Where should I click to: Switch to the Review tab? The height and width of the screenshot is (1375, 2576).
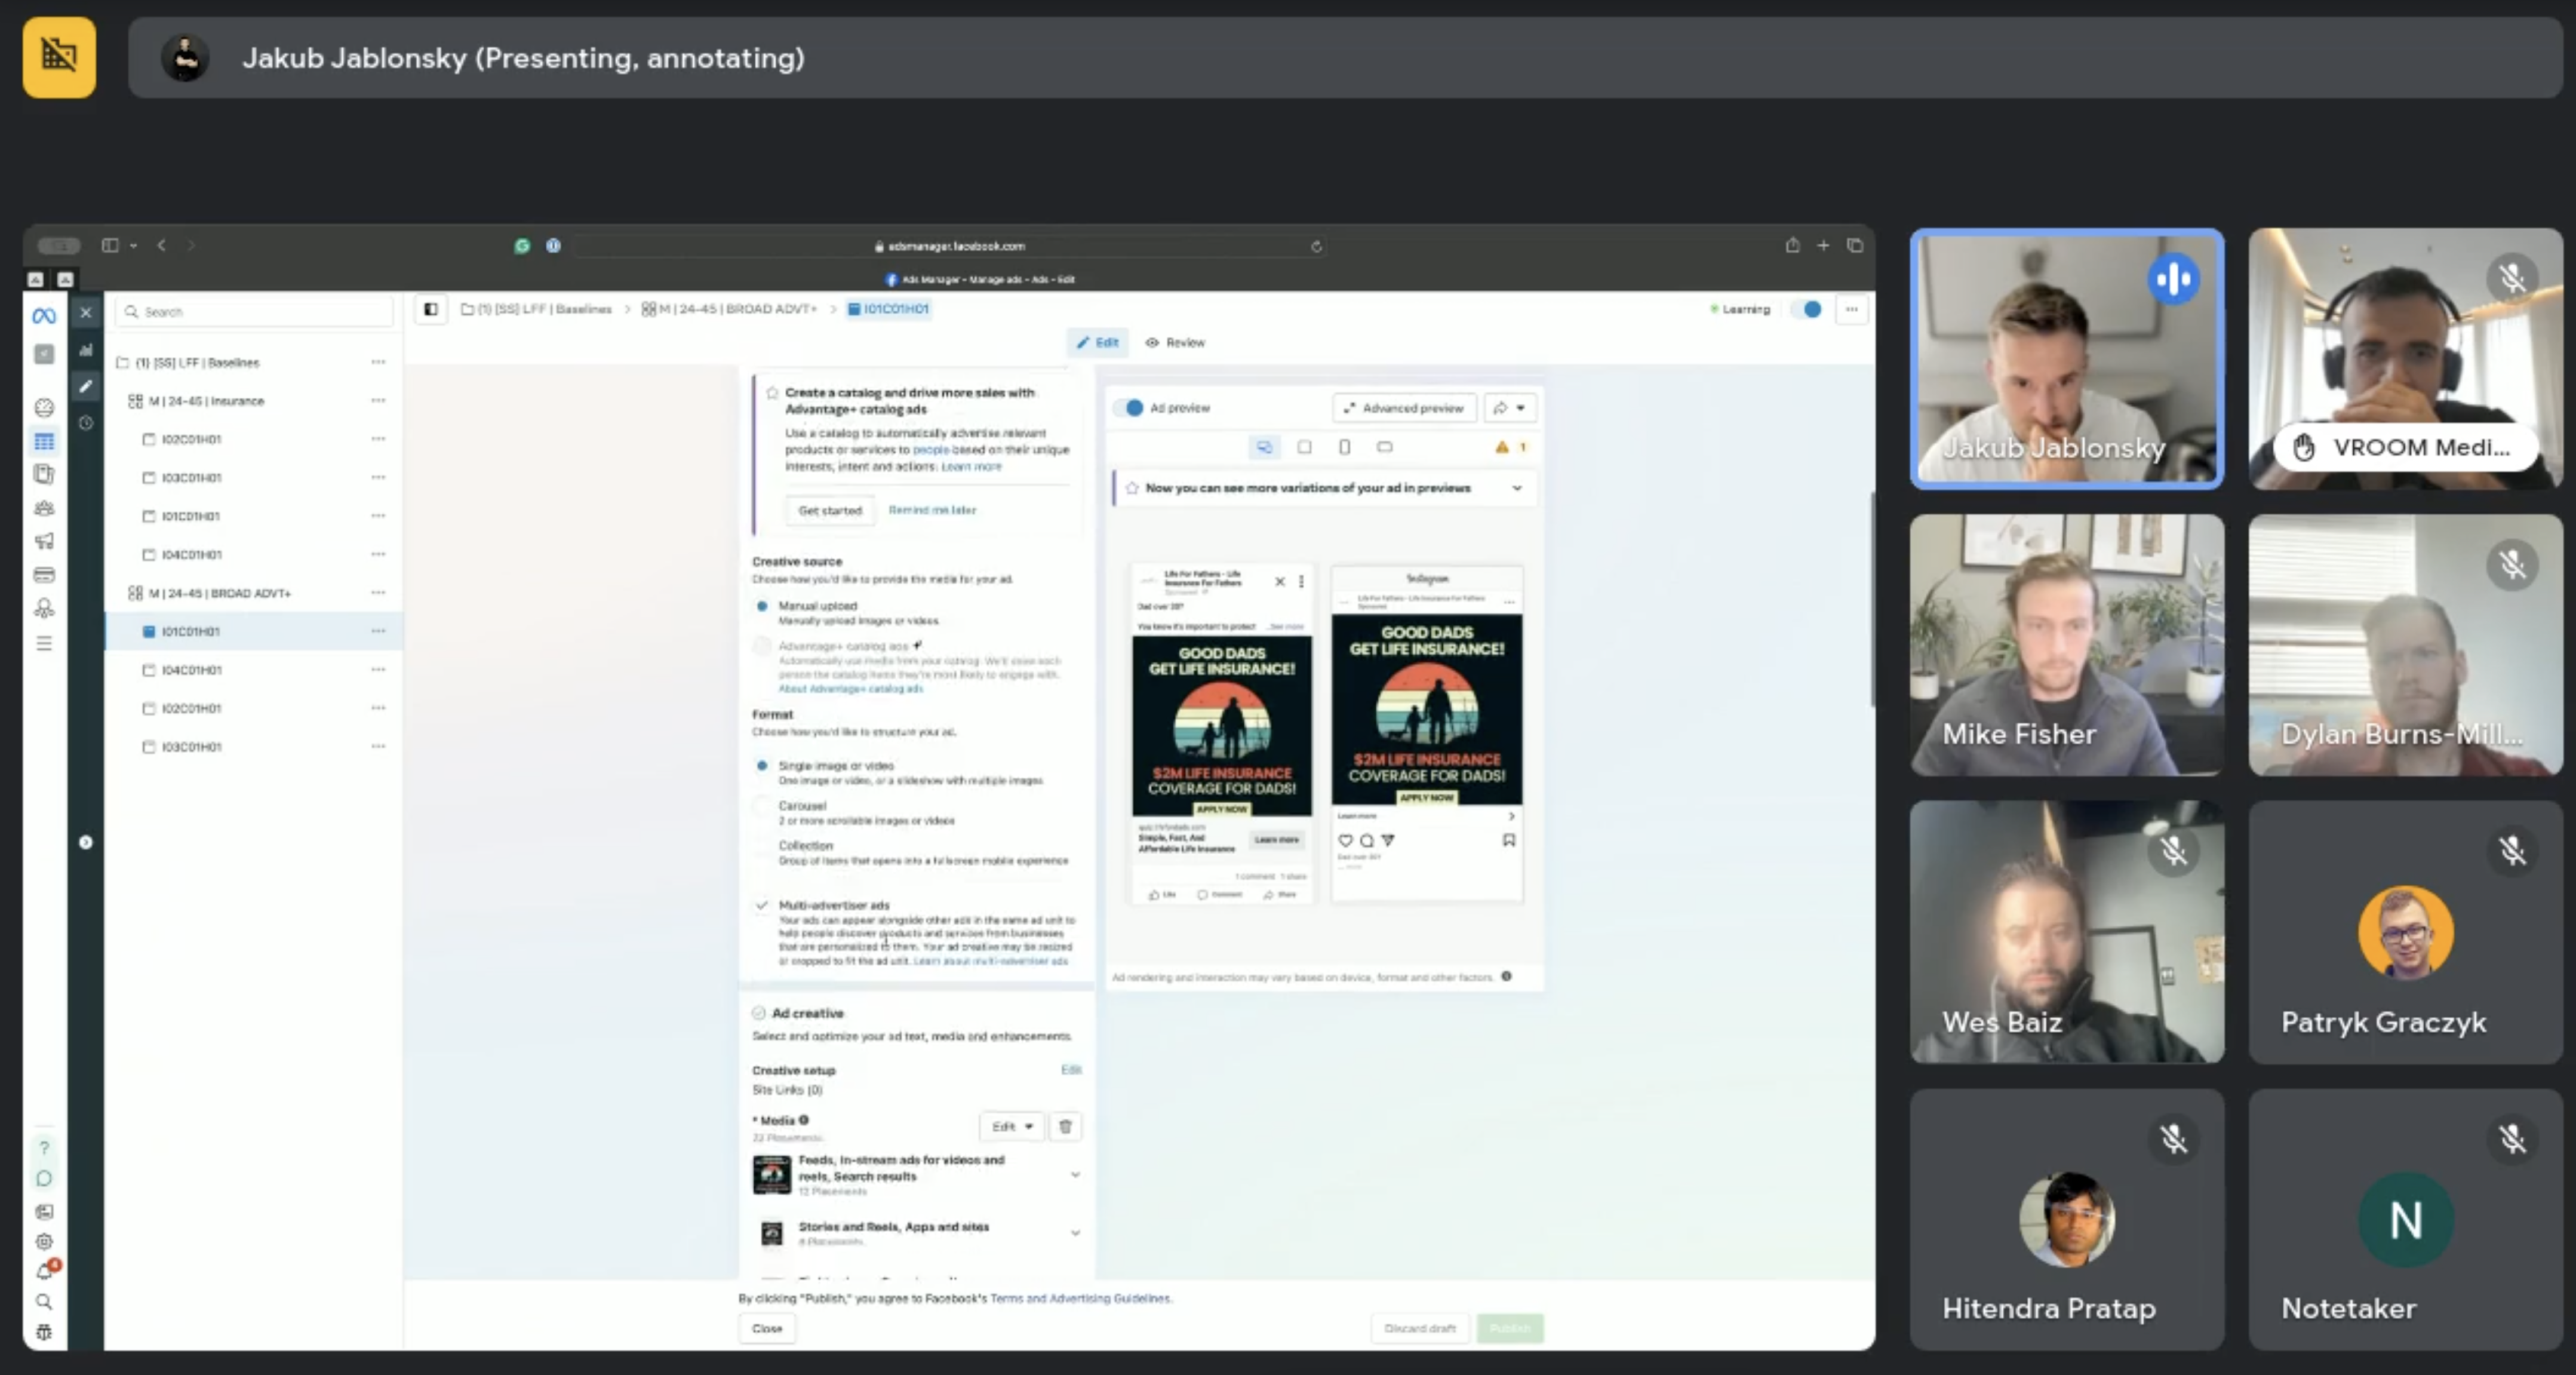1175,342
